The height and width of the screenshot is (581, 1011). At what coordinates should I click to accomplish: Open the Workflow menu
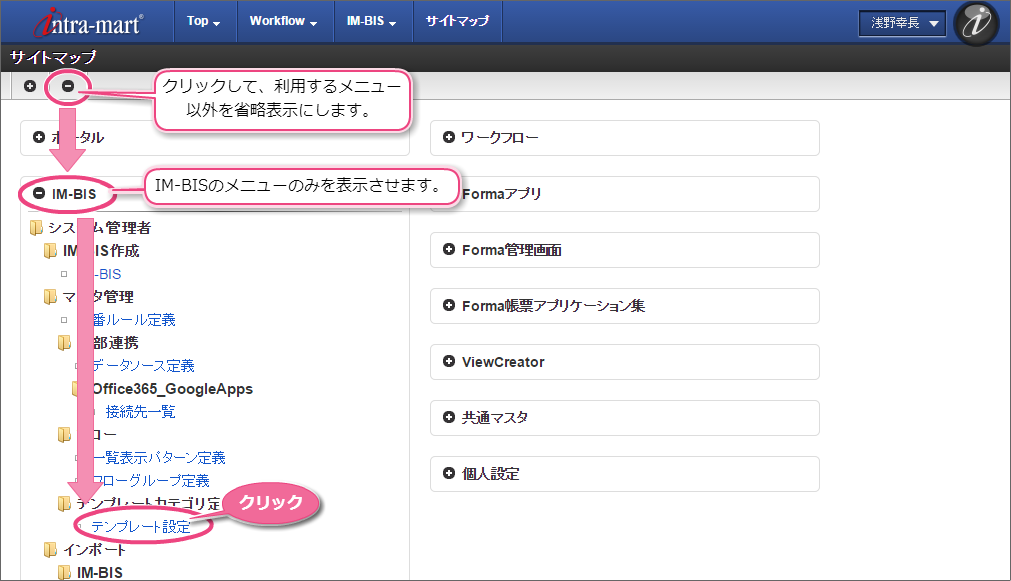tap(284, 21)
